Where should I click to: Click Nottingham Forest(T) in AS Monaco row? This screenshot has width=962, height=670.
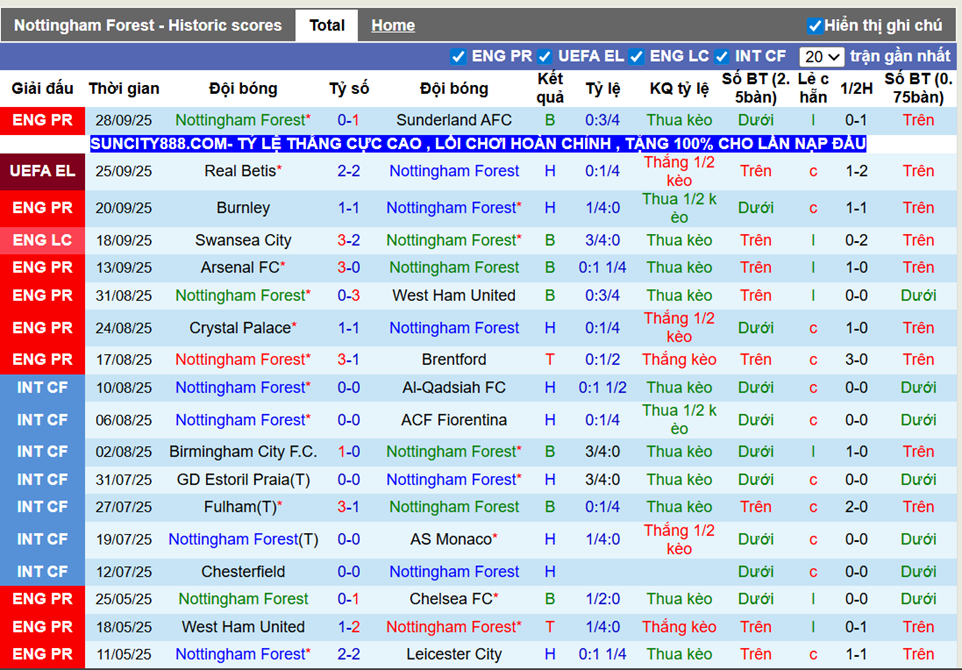pos(243,540)
